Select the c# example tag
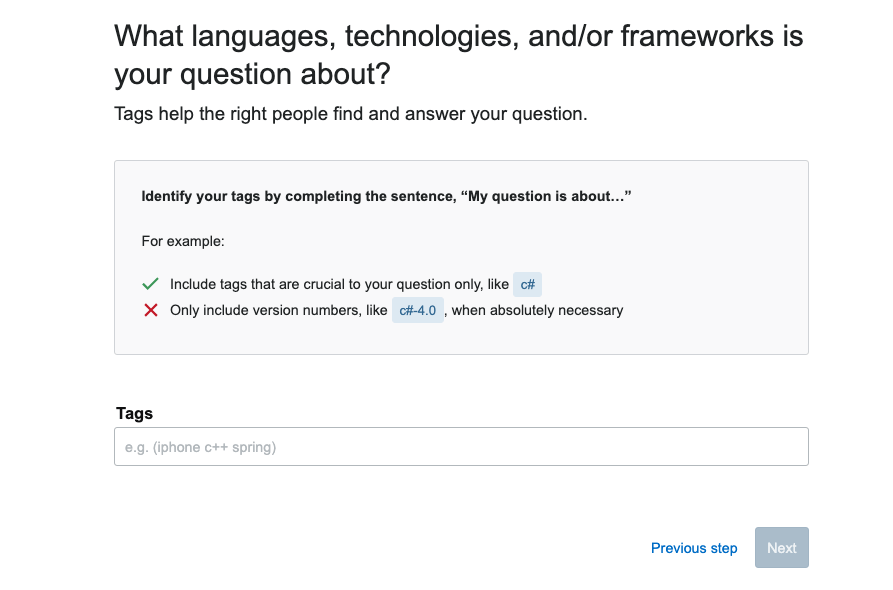The height and width of the screenshot is (590, 893). click(527, 284)
